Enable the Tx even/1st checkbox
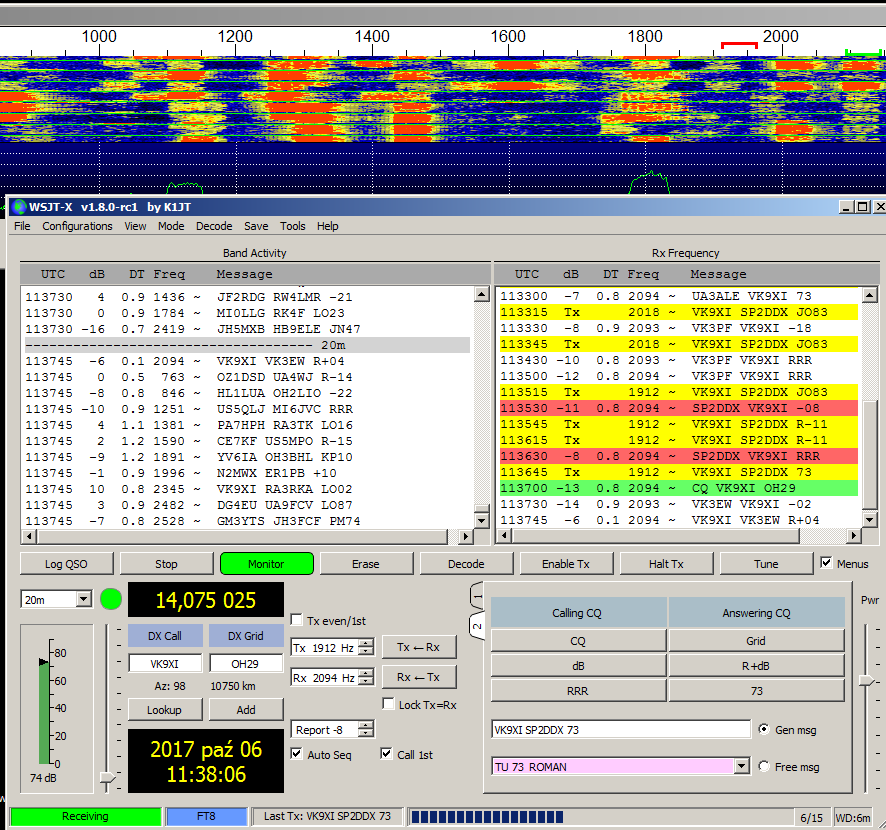 [x=297, y=619]
